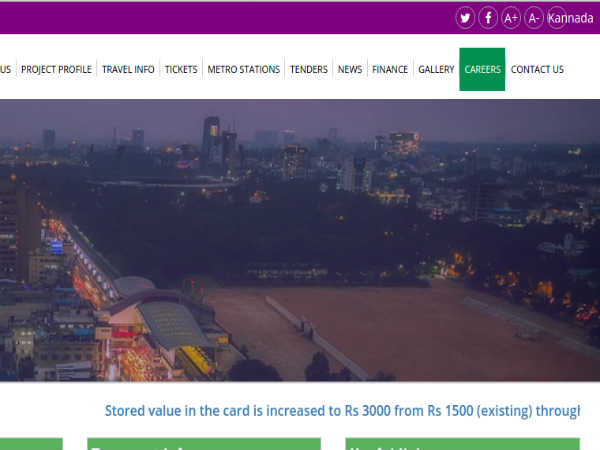Select the highlighted Careers menu item
The width and height of the screenshot is (600, 450).
[x=482, y=69]
